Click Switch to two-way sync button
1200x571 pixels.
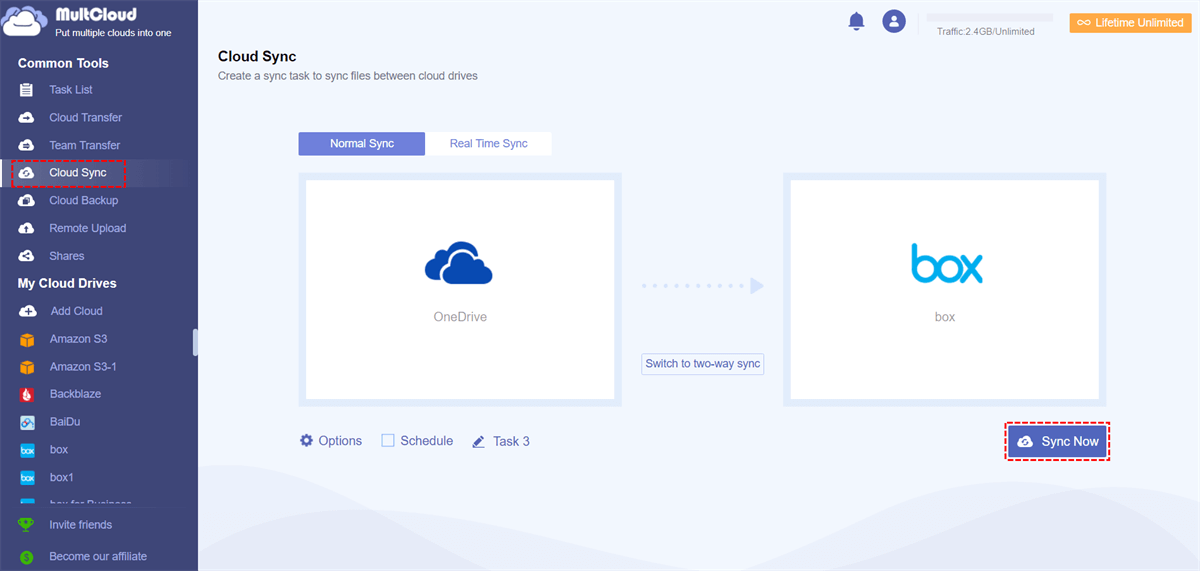(x=703, y=364)
